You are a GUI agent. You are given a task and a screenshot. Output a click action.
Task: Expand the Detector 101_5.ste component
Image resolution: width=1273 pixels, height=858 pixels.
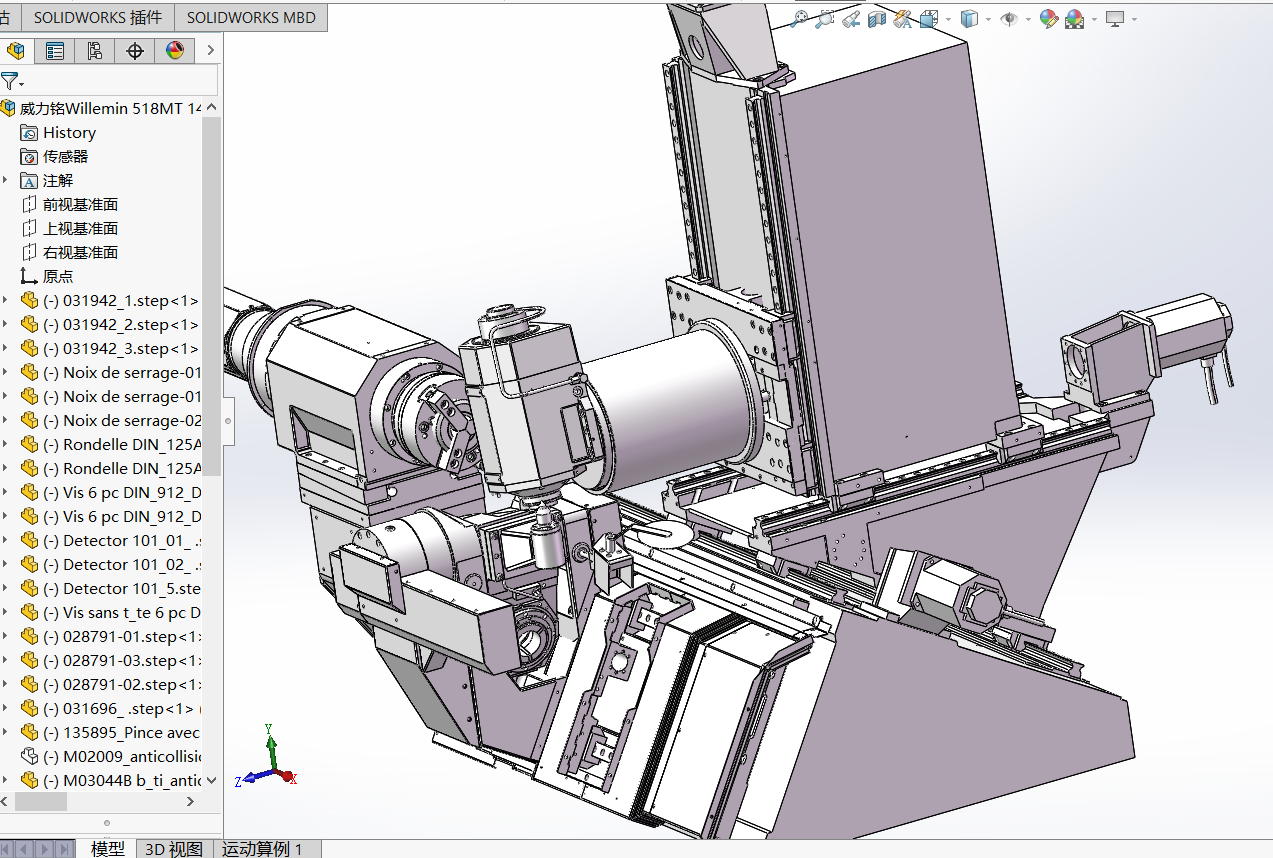click(6, 588)
